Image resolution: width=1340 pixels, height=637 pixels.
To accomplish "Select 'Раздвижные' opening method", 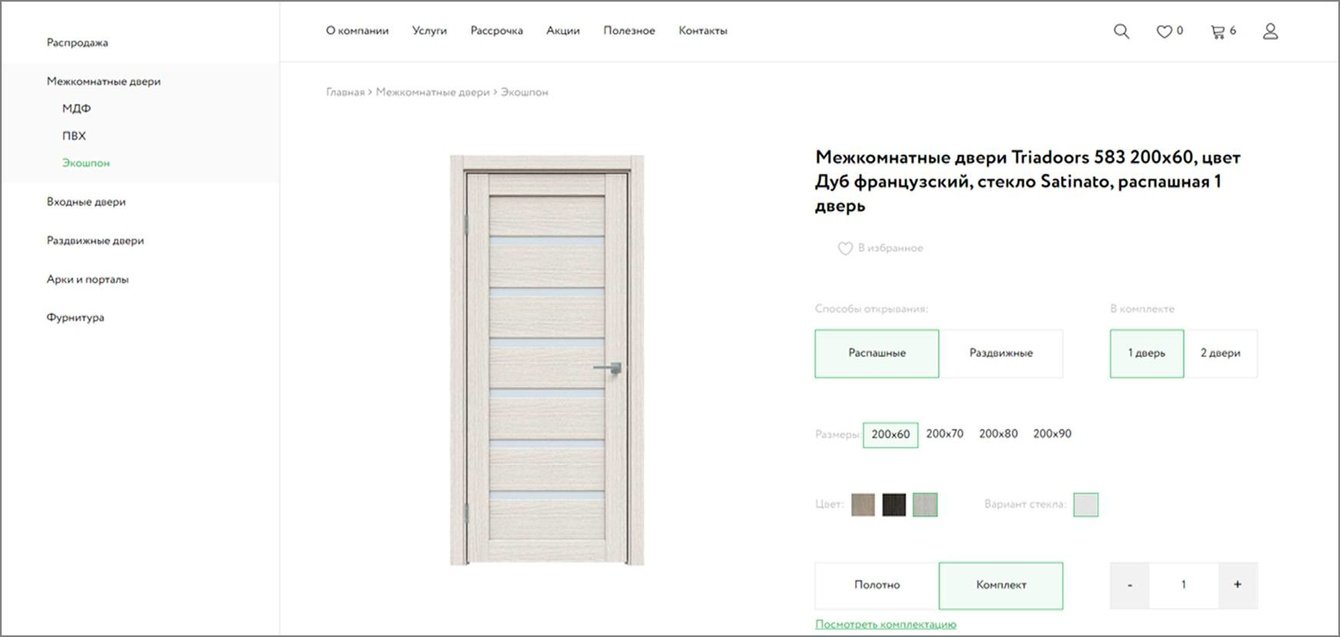I will pyautogui.click(x=1001, y=353).
